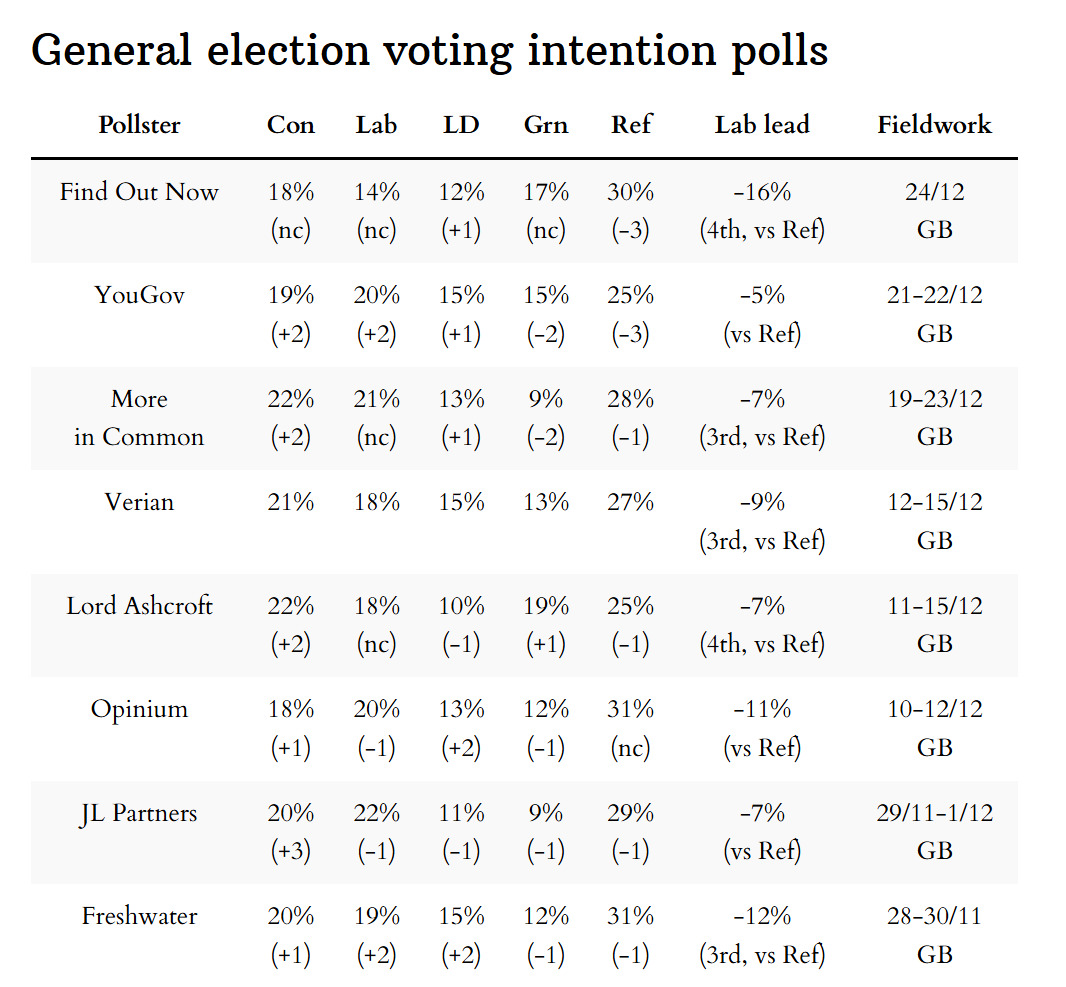This screenshot has height=987, width=1066.
Task: Click the LD column header
Action: point(461,125)
